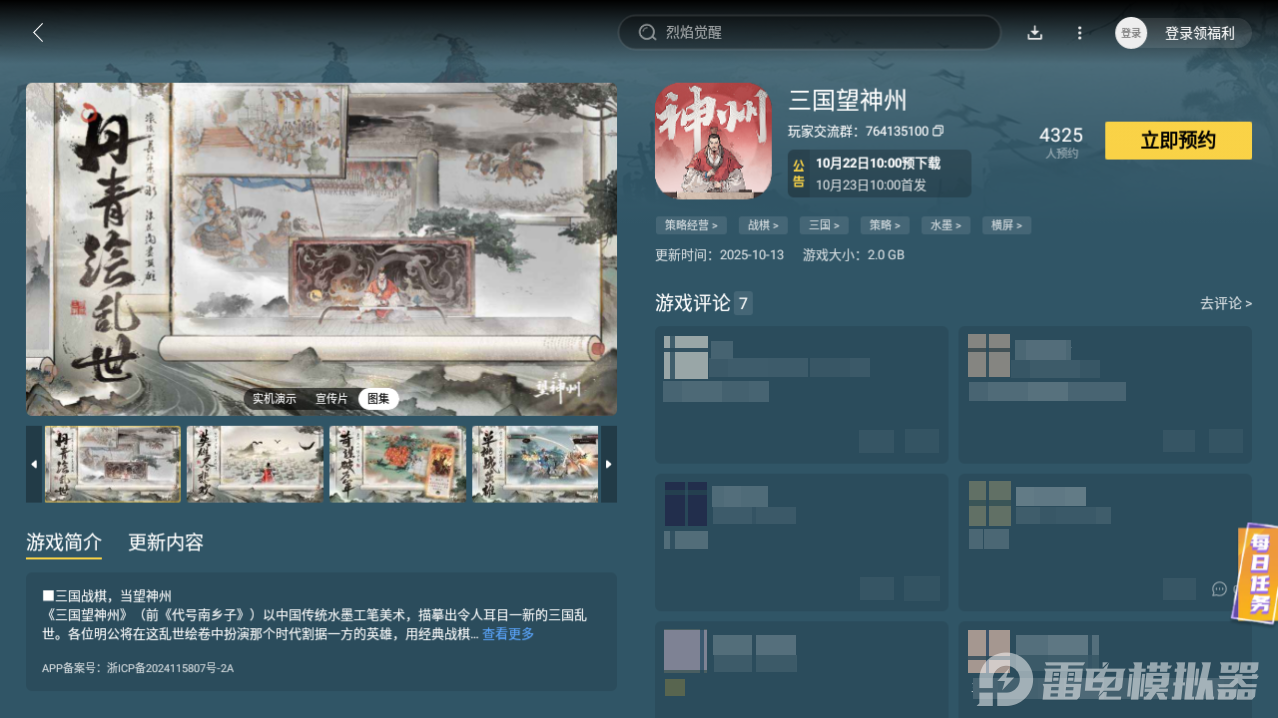Screen dimensions: 1278x718
Task: Expand the 战棋 category tag
Action: [762, 225]
